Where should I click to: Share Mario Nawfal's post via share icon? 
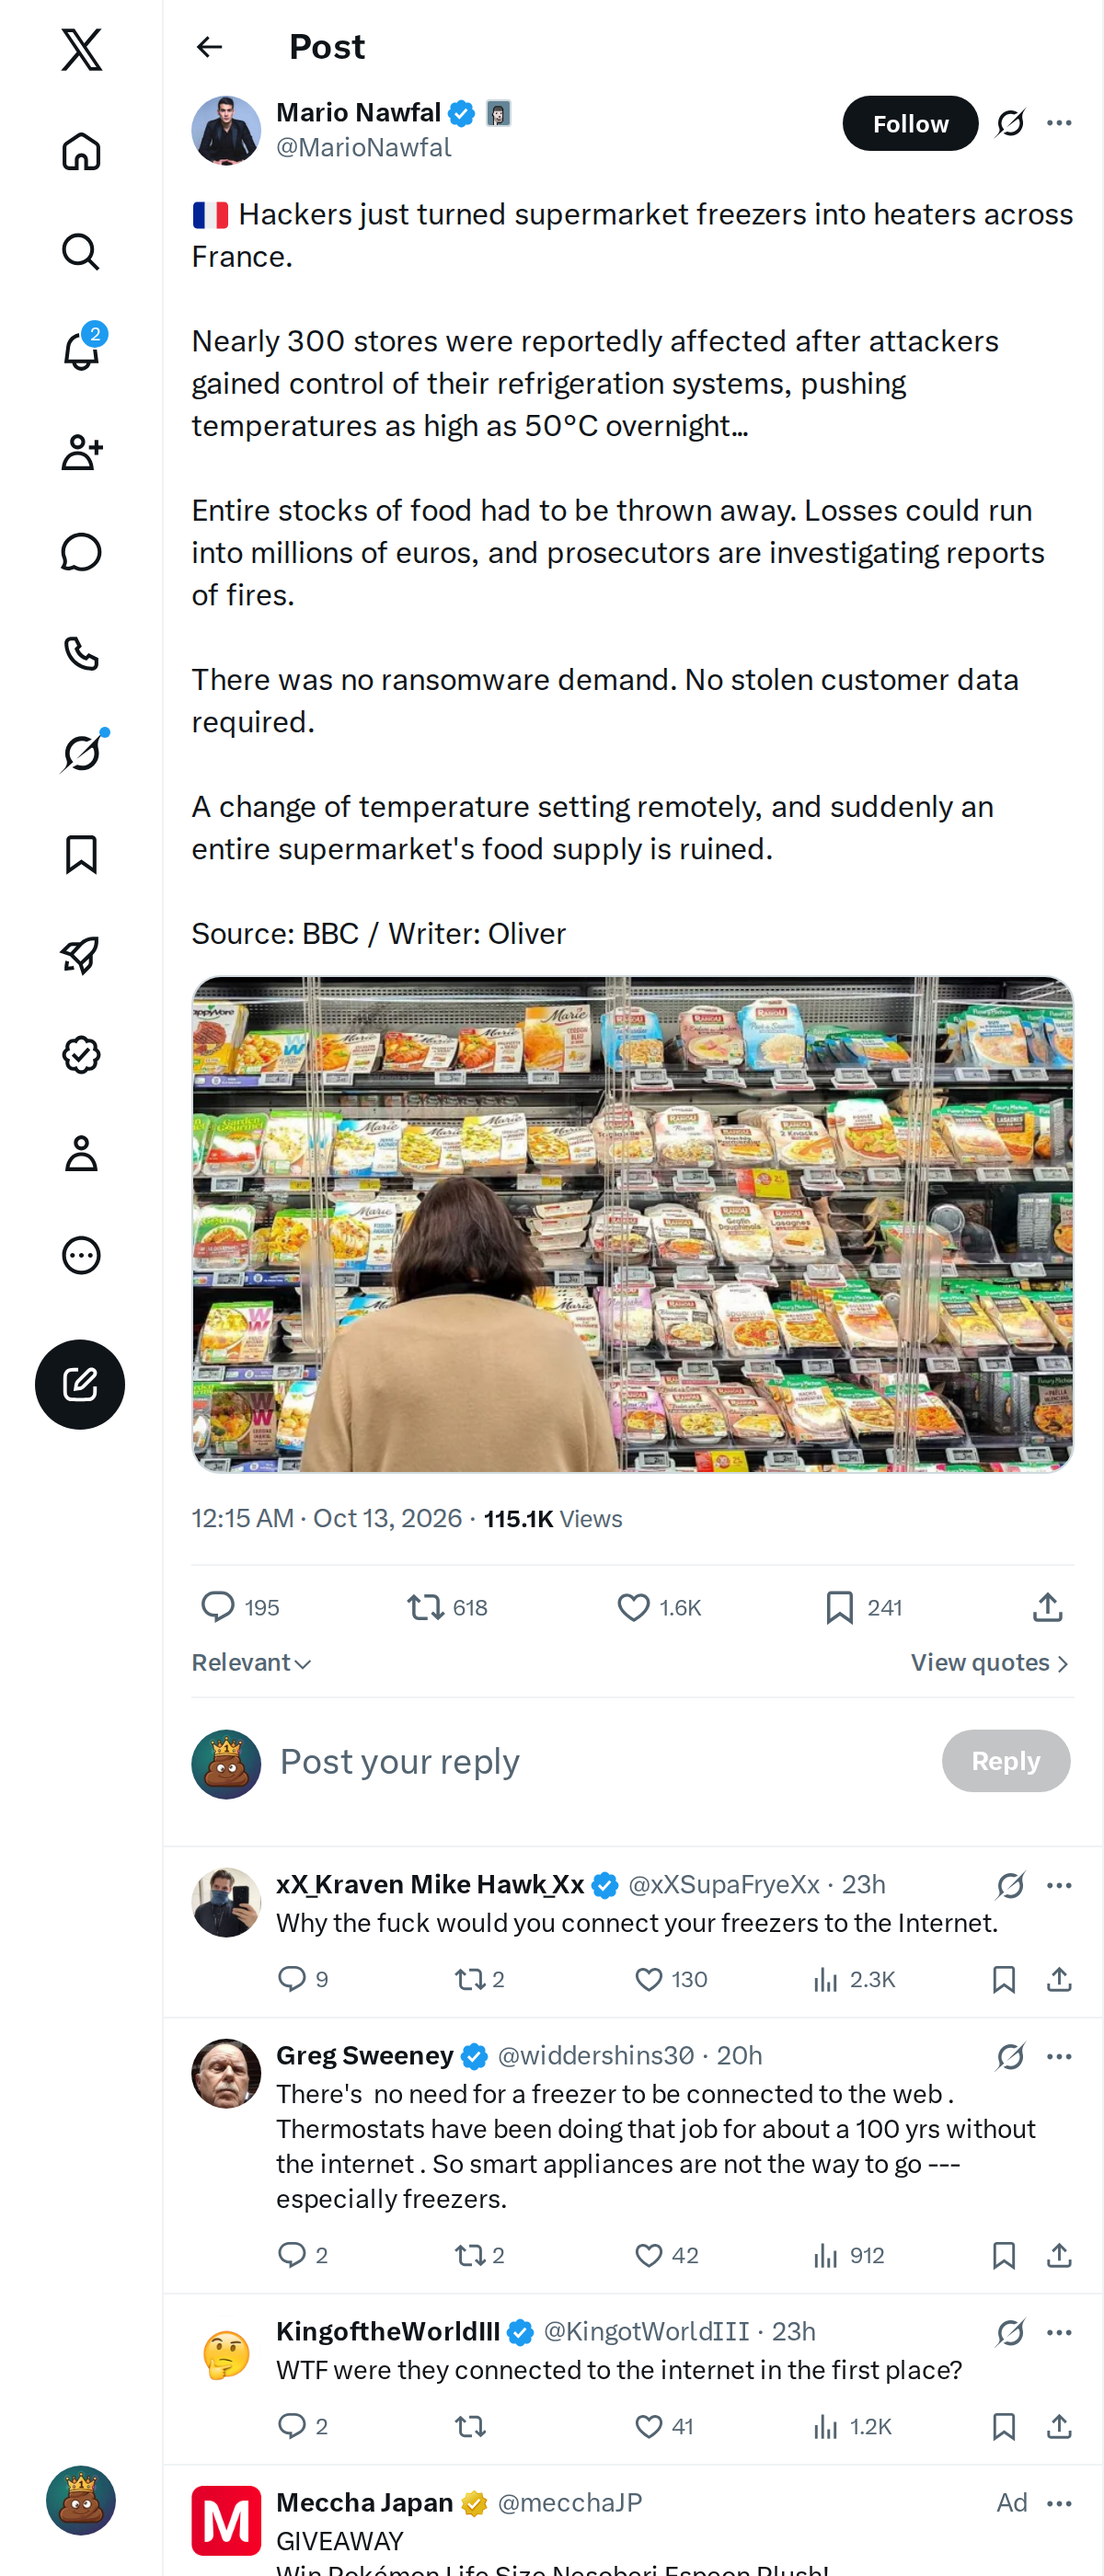1047,1607
